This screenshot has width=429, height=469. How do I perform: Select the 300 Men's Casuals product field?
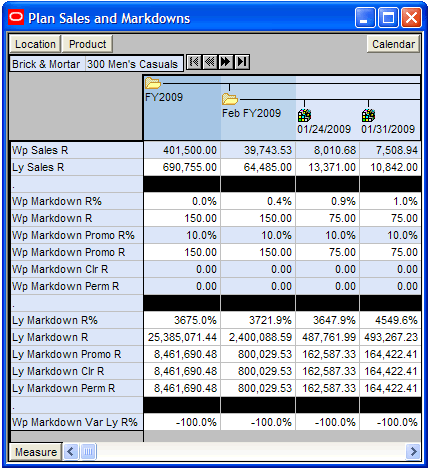coord(134,64)
